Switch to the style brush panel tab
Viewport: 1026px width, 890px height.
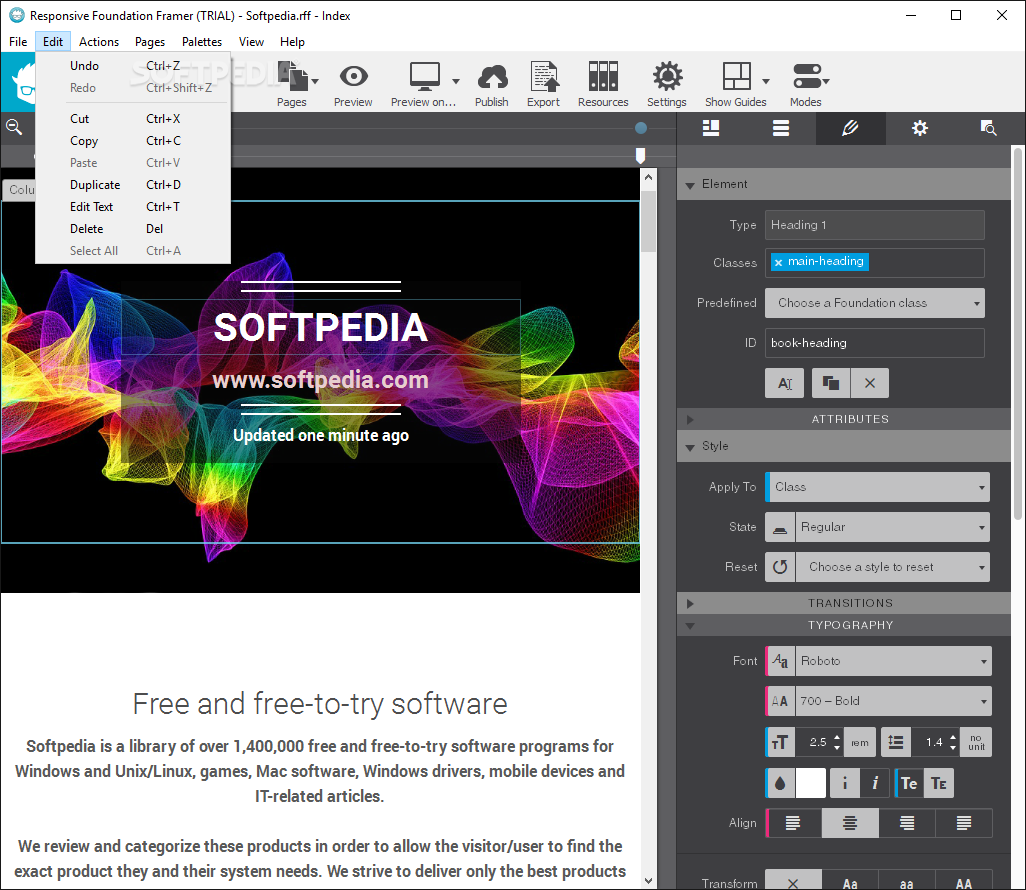click(x=850, y=128)
